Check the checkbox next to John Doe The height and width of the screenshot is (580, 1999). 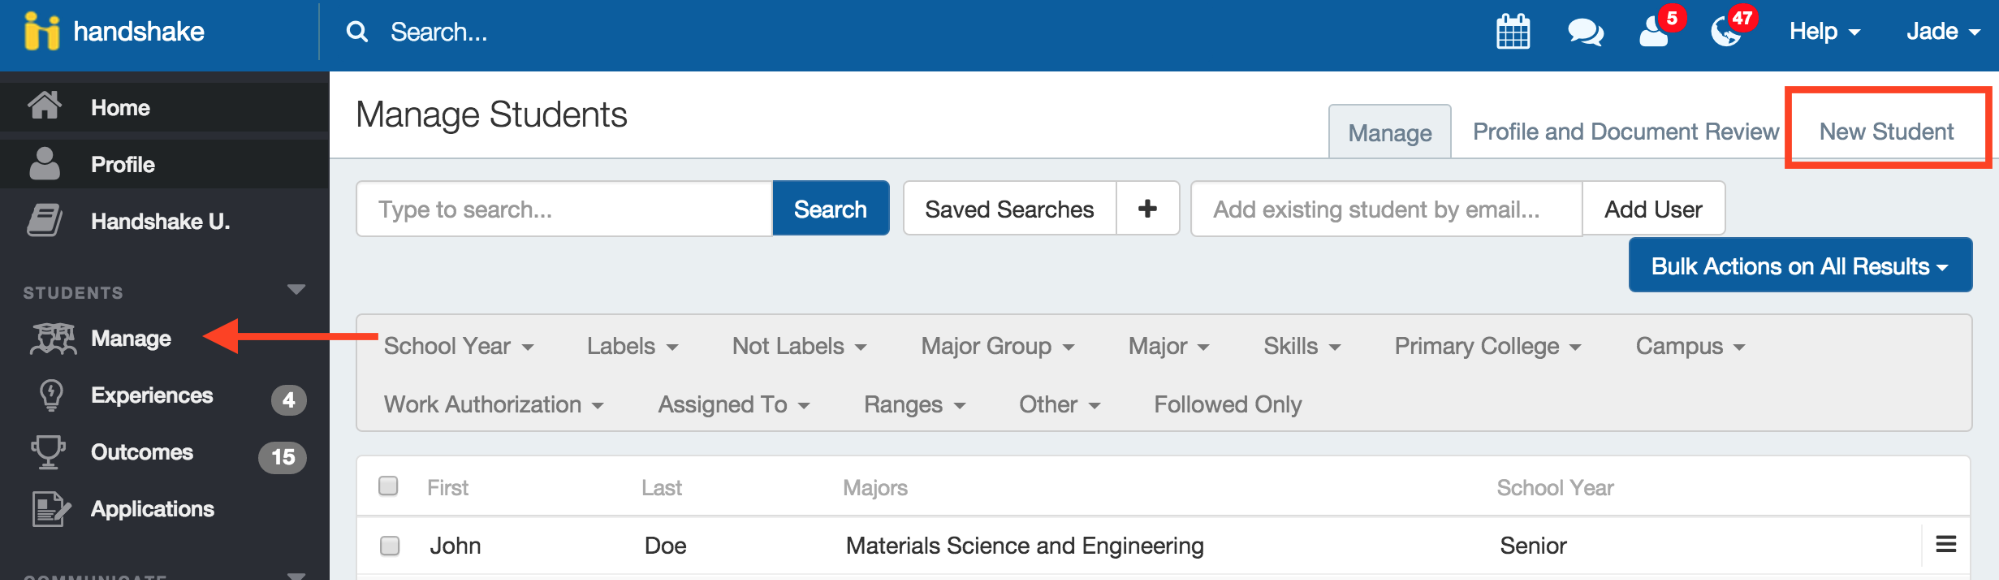pyautogui.click(x=388, y=544)
